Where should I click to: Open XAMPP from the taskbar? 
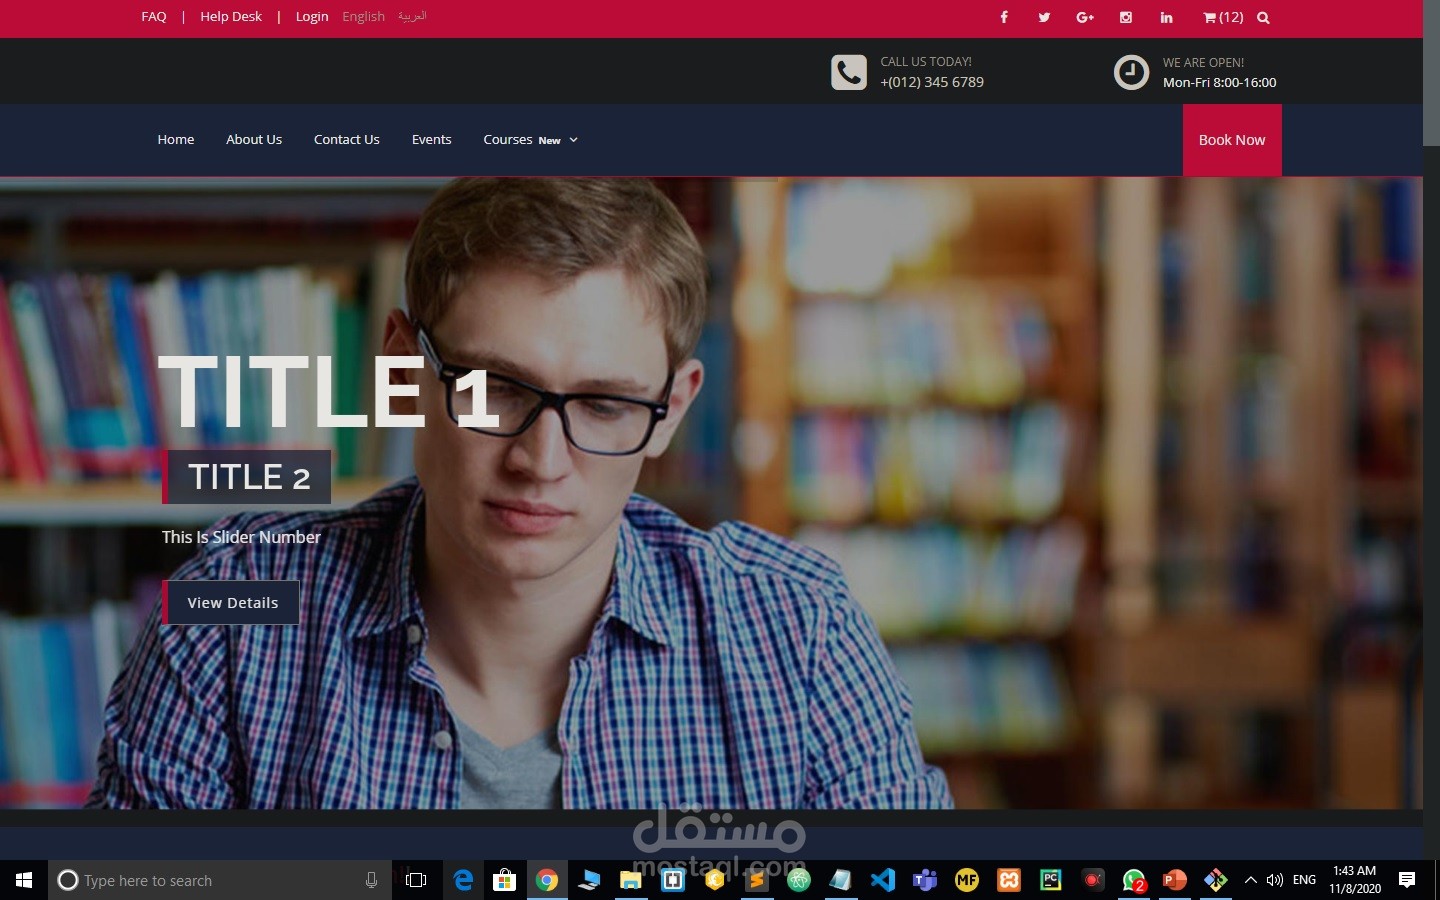(x=1009, y=880)
